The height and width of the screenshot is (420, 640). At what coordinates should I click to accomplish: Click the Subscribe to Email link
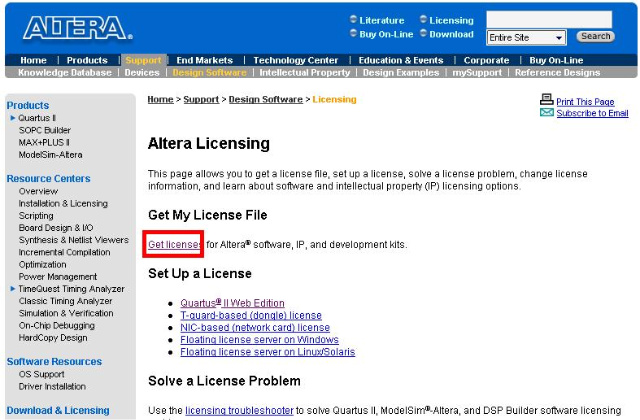(592, 113)
